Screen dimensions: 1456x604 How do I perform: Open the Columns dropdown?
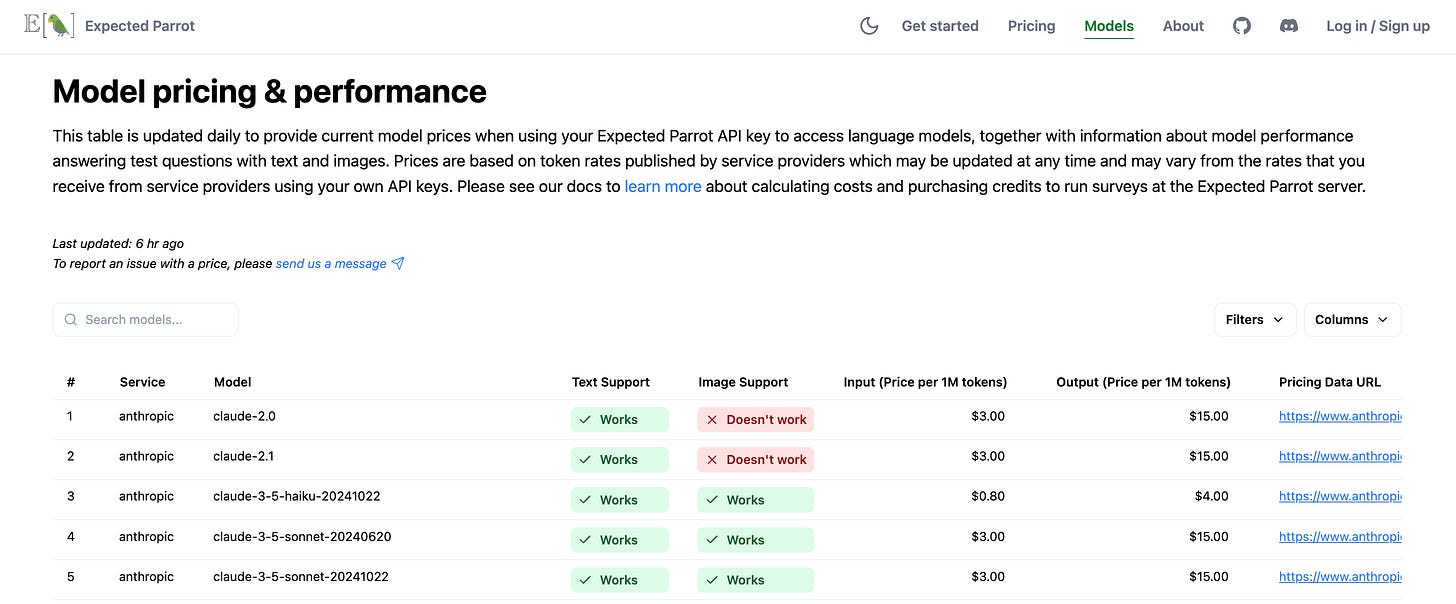1352,320
